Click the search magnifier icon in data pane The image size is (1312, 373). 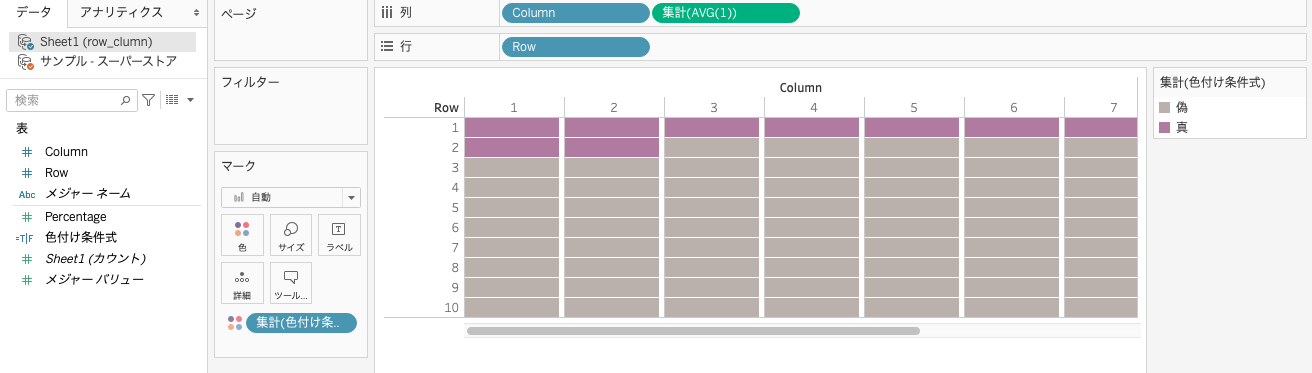click(x=126, y=100)
